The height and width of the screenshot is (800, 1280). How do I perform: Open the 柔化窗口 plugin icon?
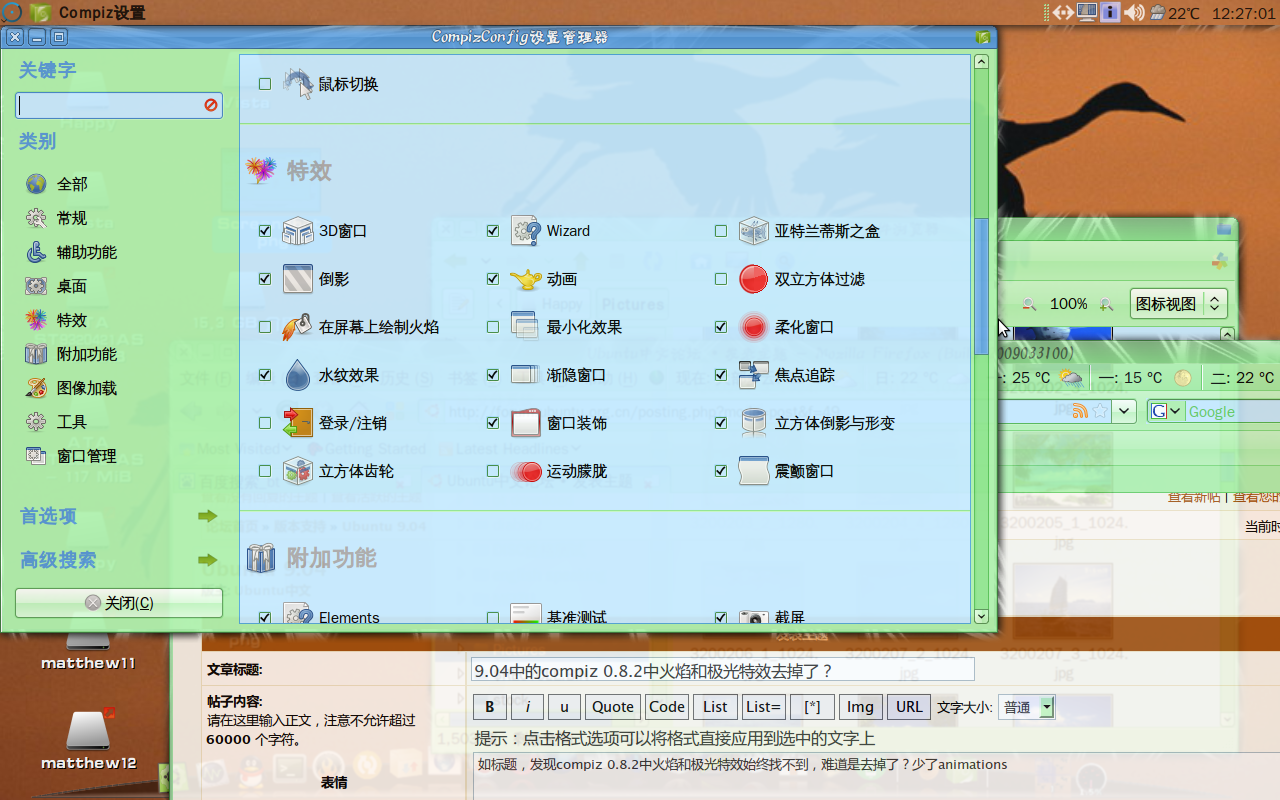point(754,327)
